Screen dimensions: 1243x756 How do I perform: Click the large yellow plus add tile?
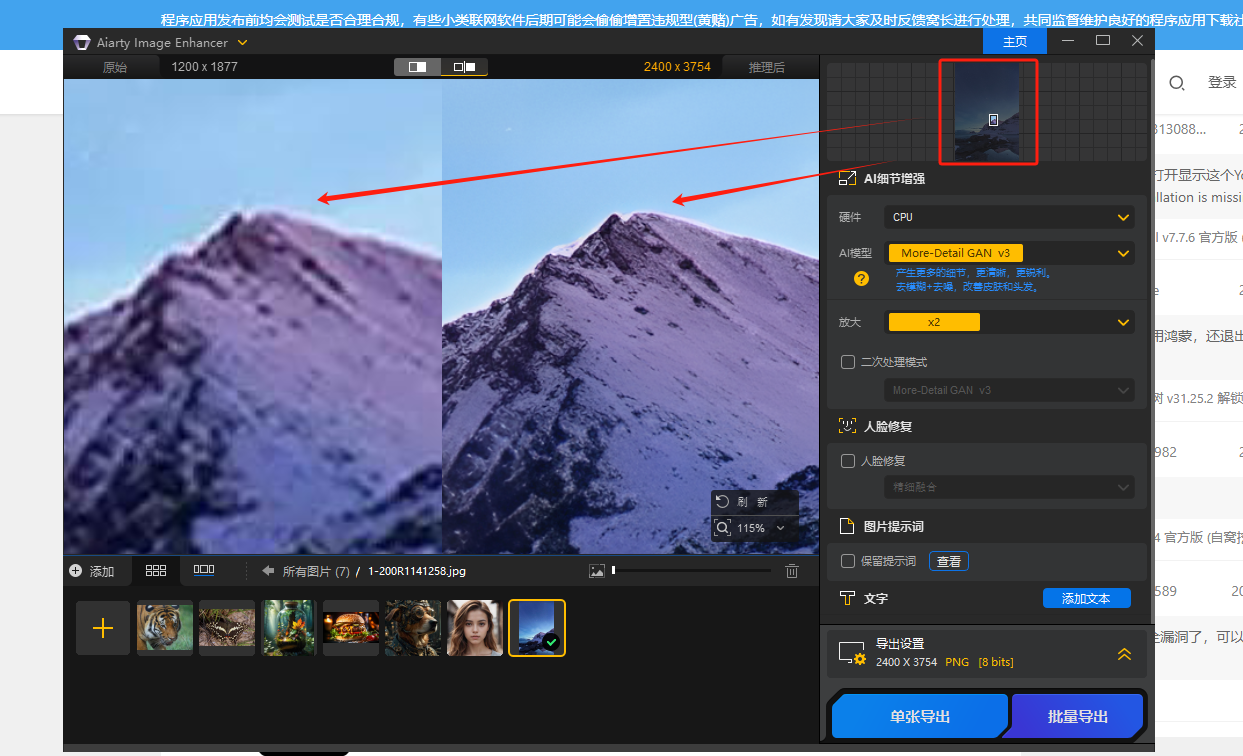coord(103,628)
